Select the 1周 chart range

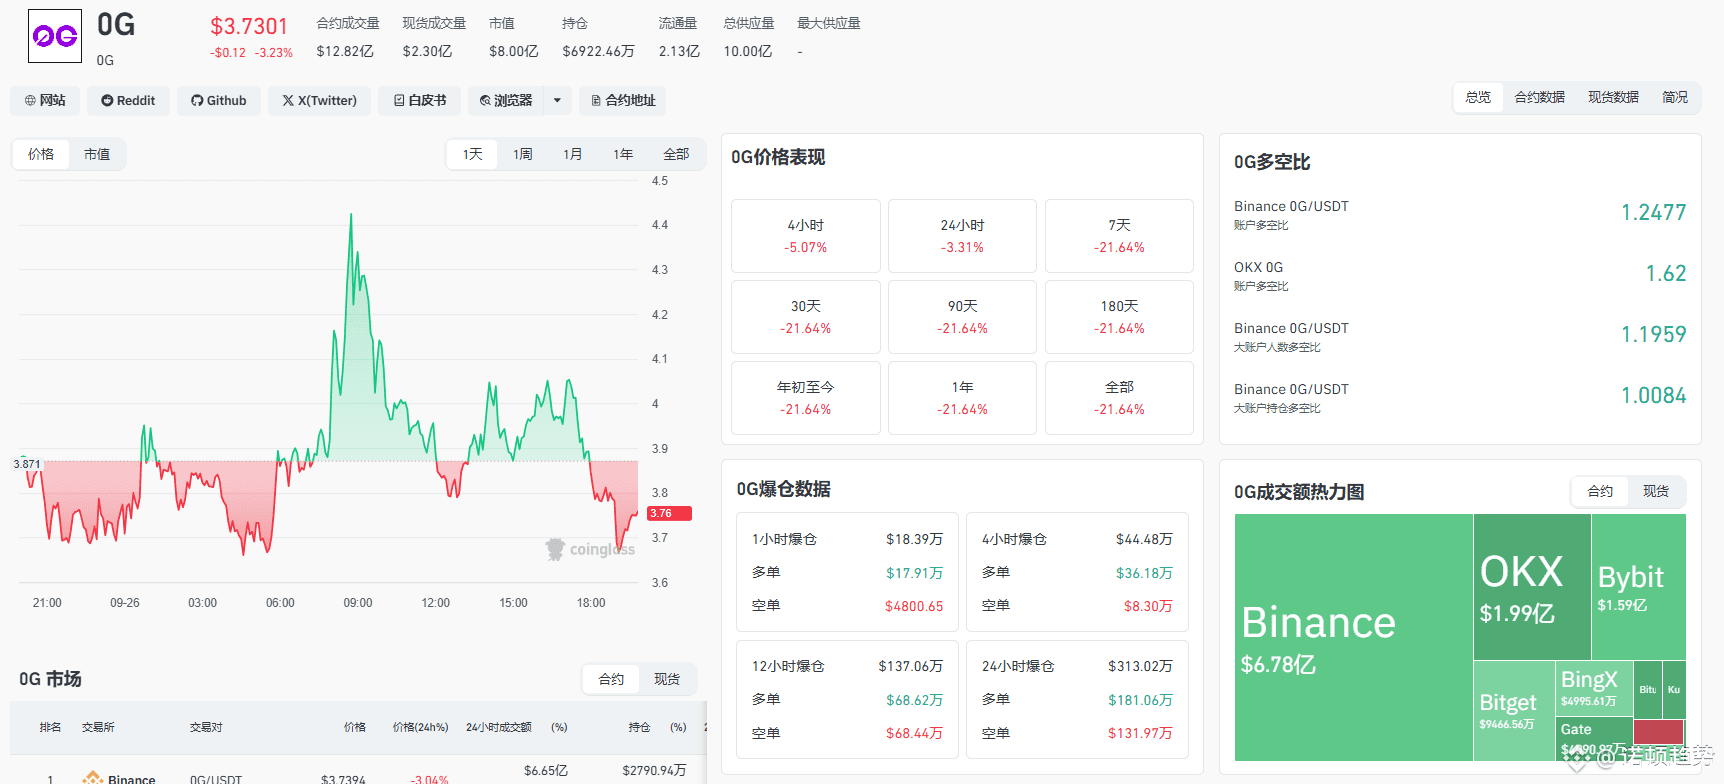click(523, 154)
